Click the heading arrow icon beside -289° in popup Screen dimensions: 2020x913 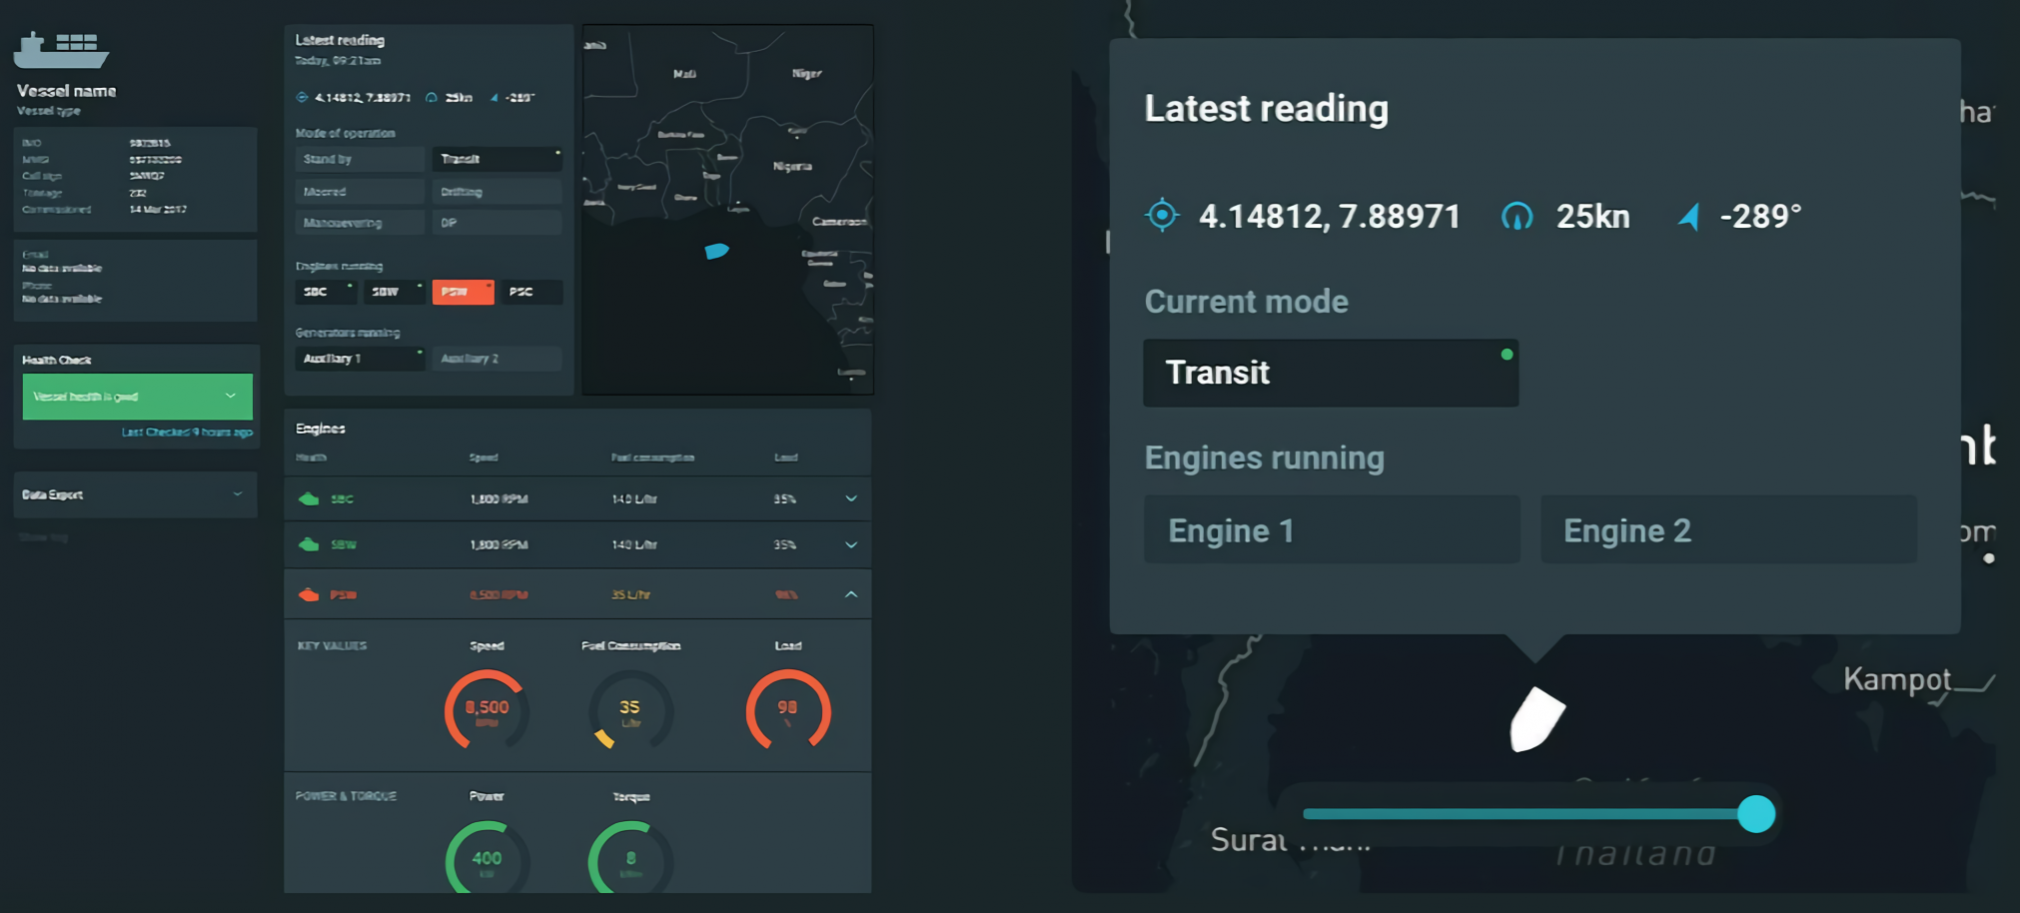(1689, 216)
